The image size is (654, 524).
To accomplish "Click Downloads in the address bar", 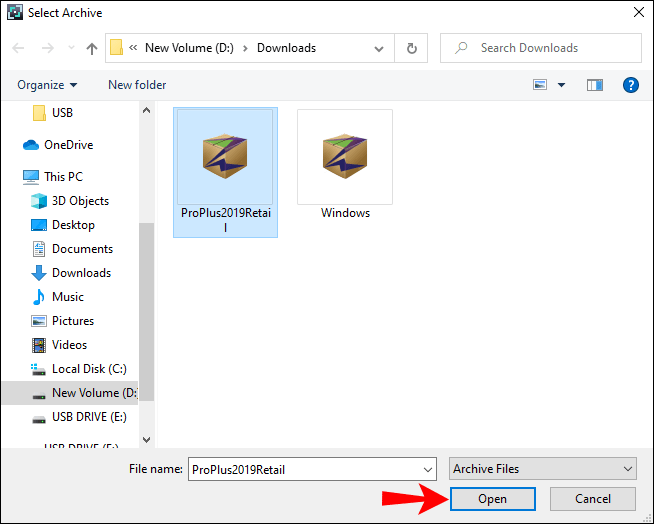I will tap(287, 48).
